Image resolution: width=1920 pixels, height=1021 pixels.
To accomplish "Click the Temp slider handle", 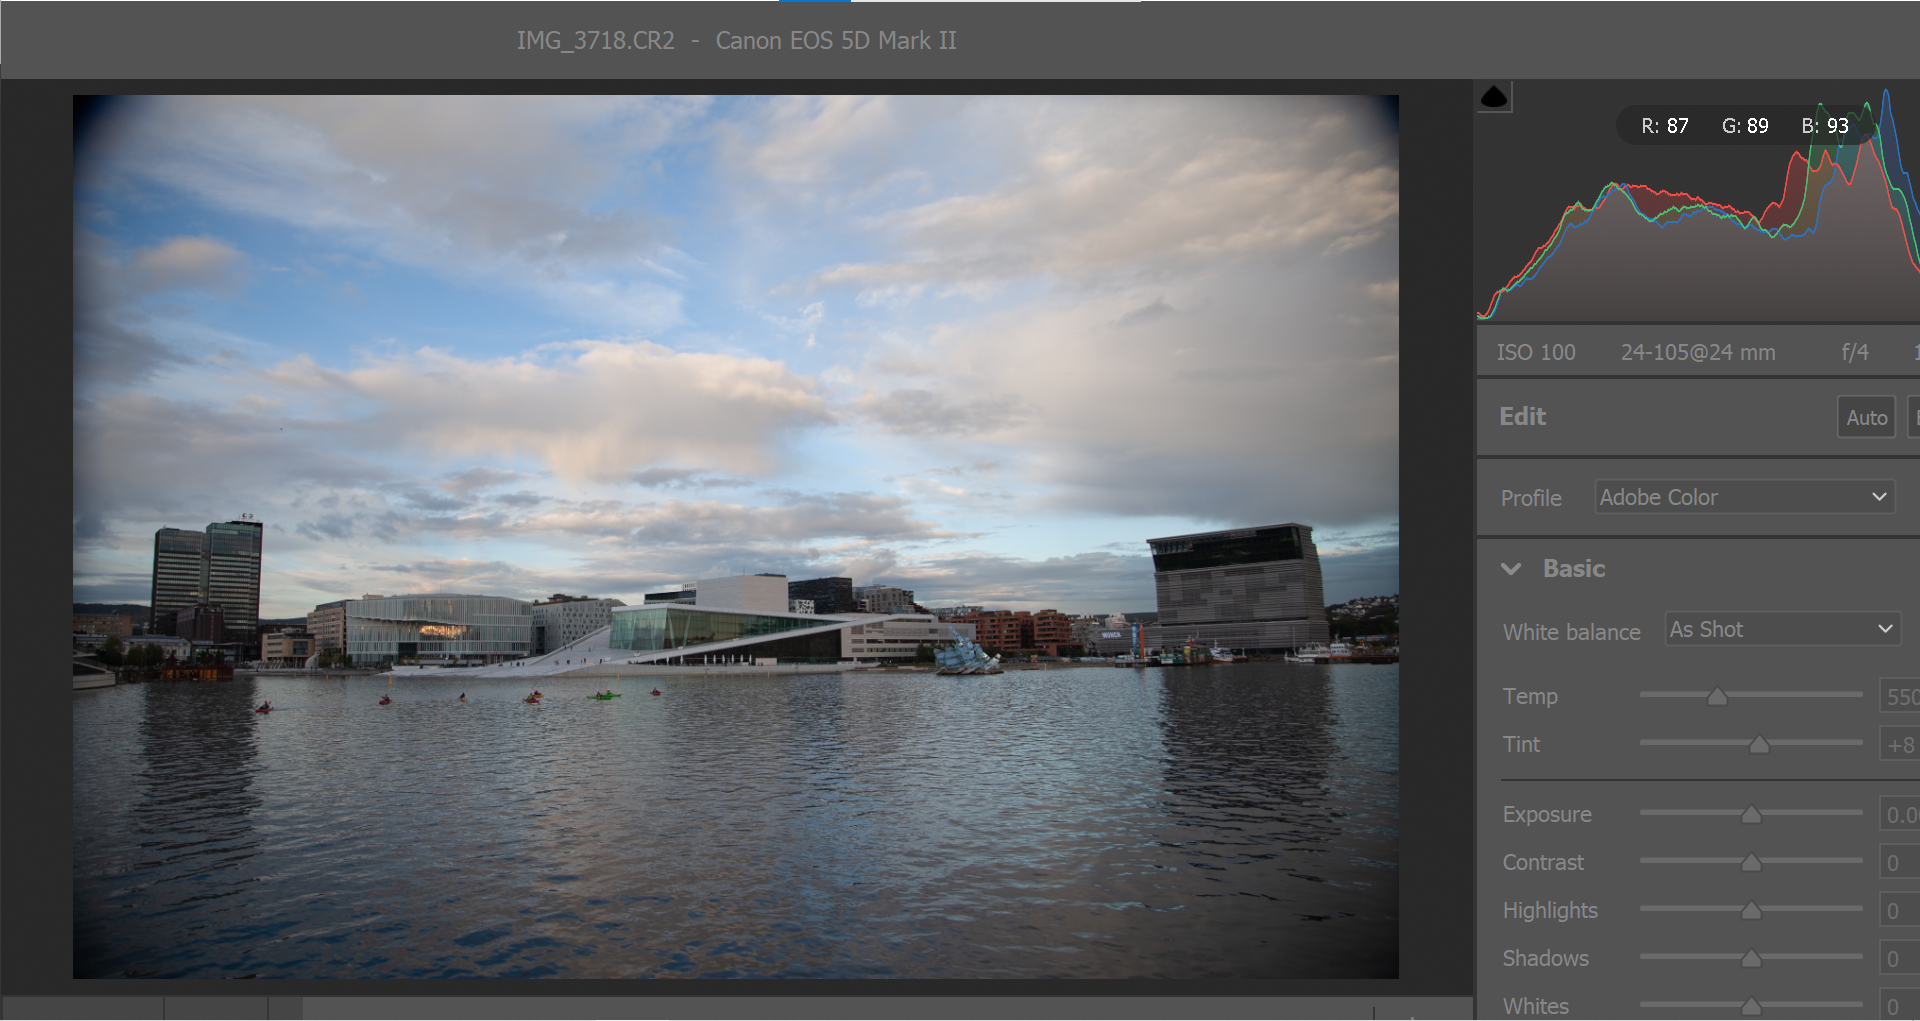I will [1718, 696].
